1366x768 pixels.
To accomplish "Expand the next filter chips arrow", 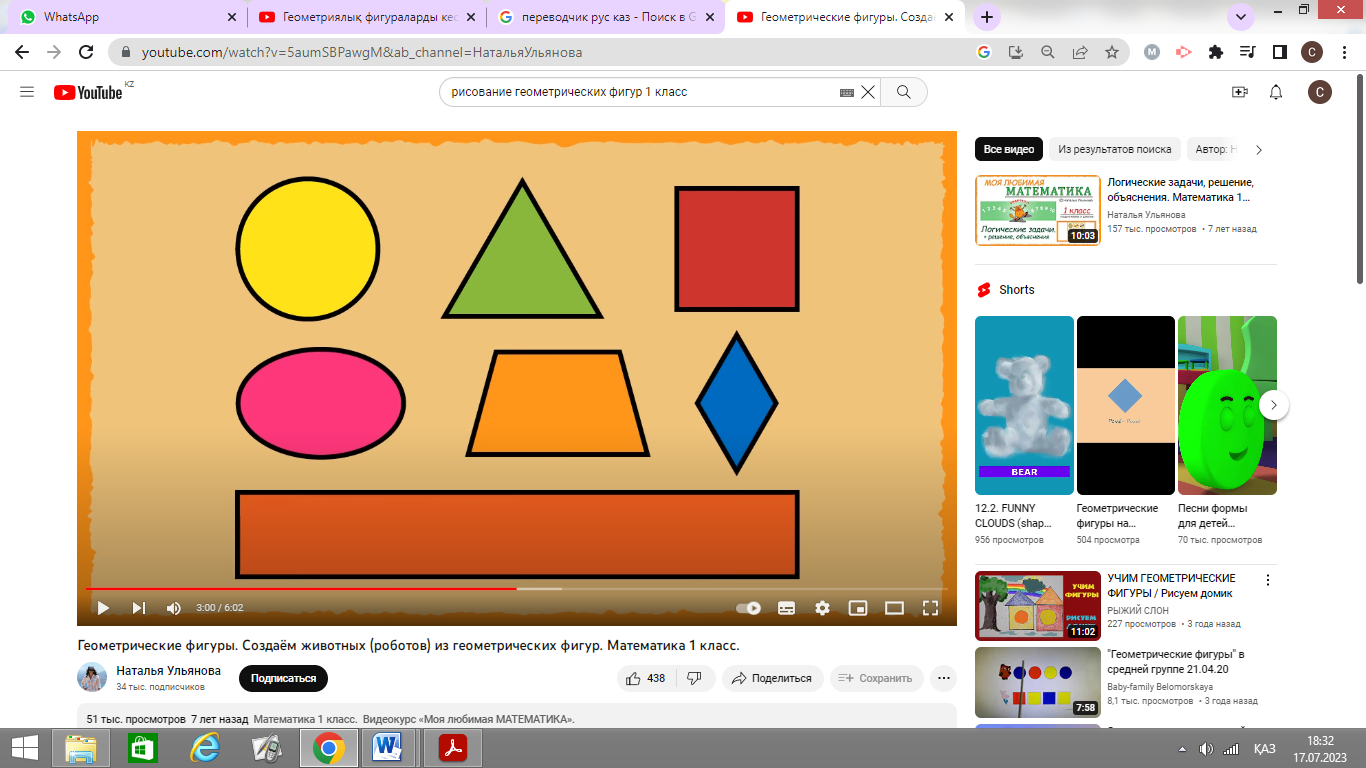I will (1259, 150).
